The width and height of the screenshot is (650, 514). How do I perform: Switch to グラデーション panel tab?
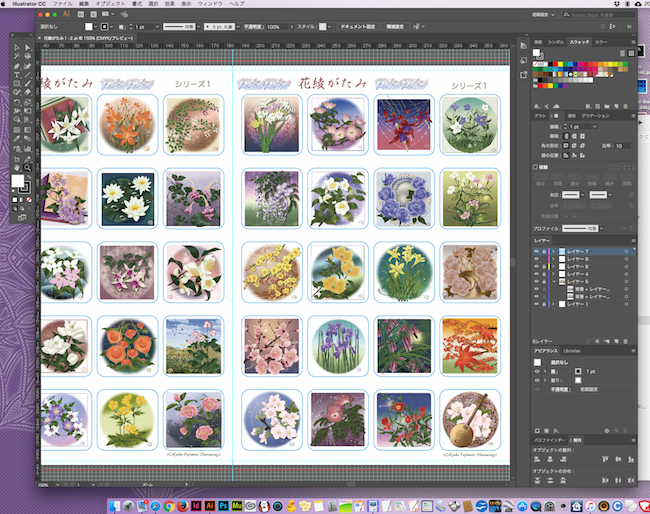595,116
